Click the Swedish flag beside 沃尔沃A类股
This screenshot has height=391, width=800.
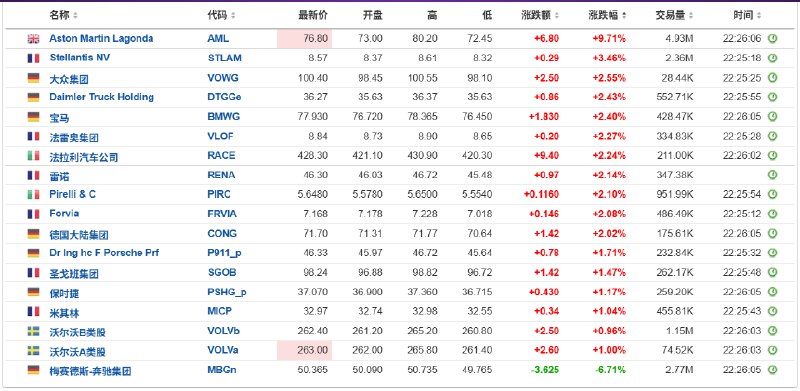pos(33,351)
